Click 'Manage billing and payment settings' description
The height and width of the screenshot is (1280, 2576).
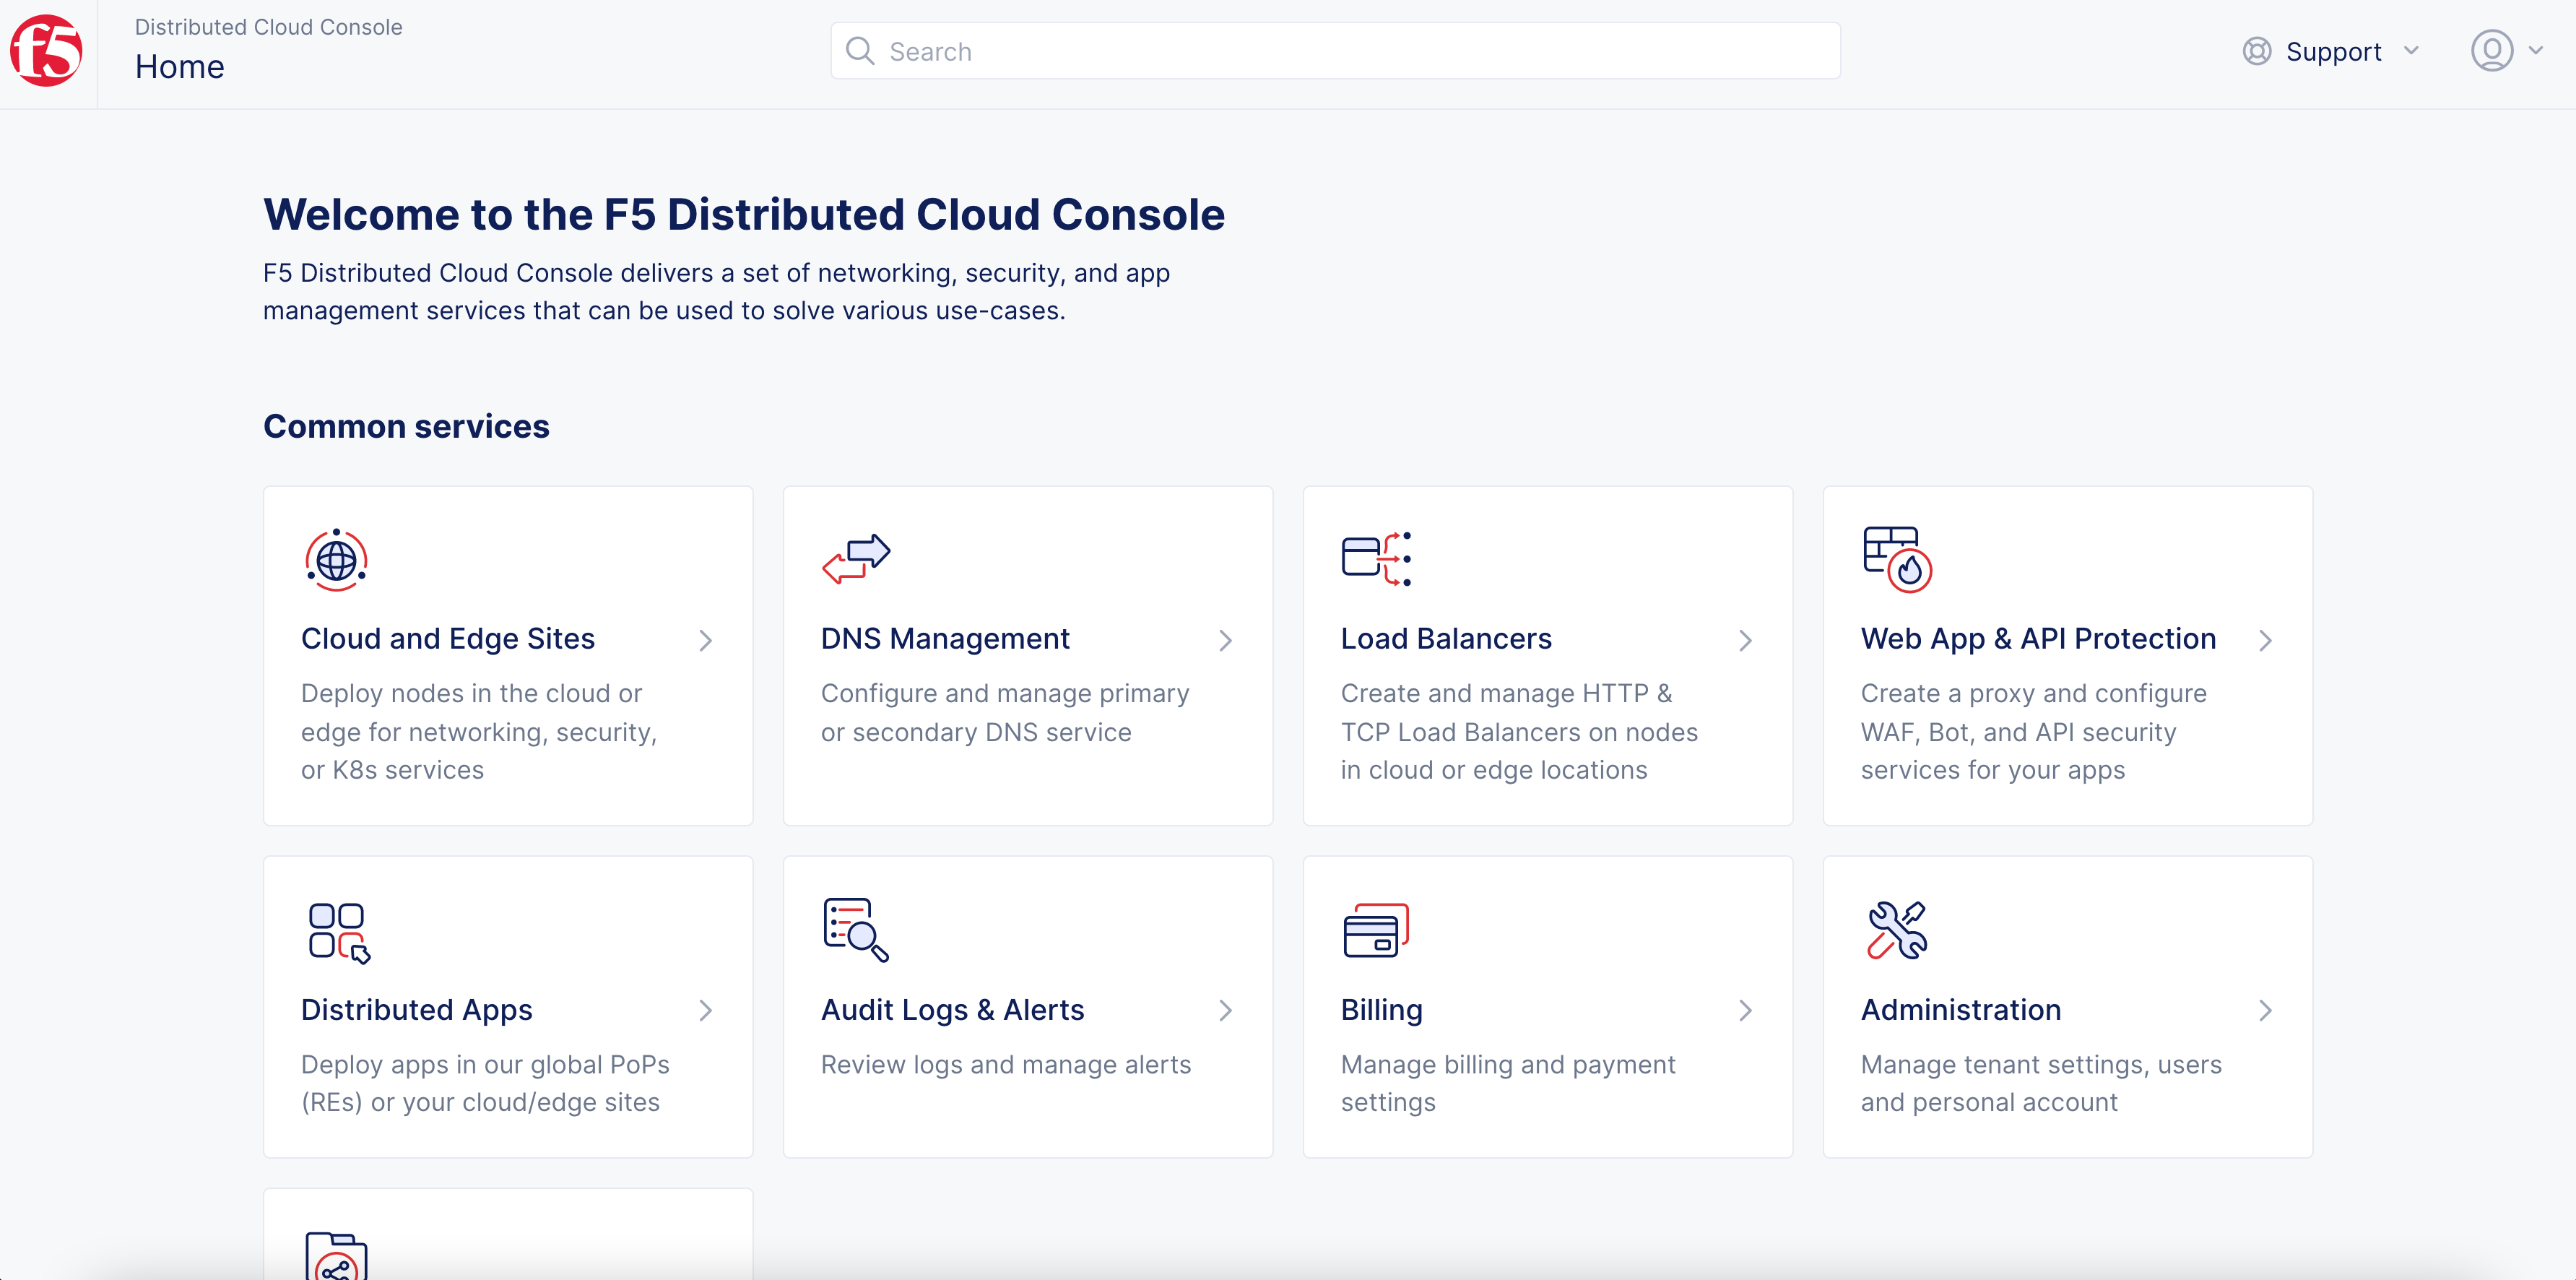click(x=1508, y=1083)
